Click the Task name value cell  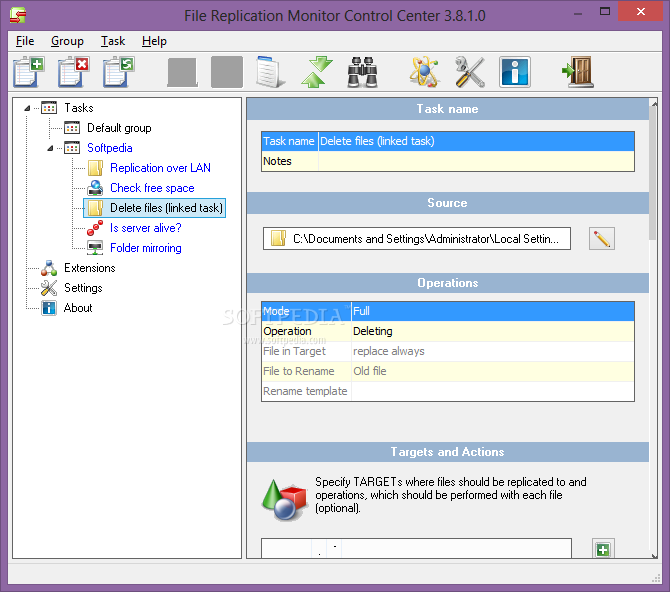(476, 141)
